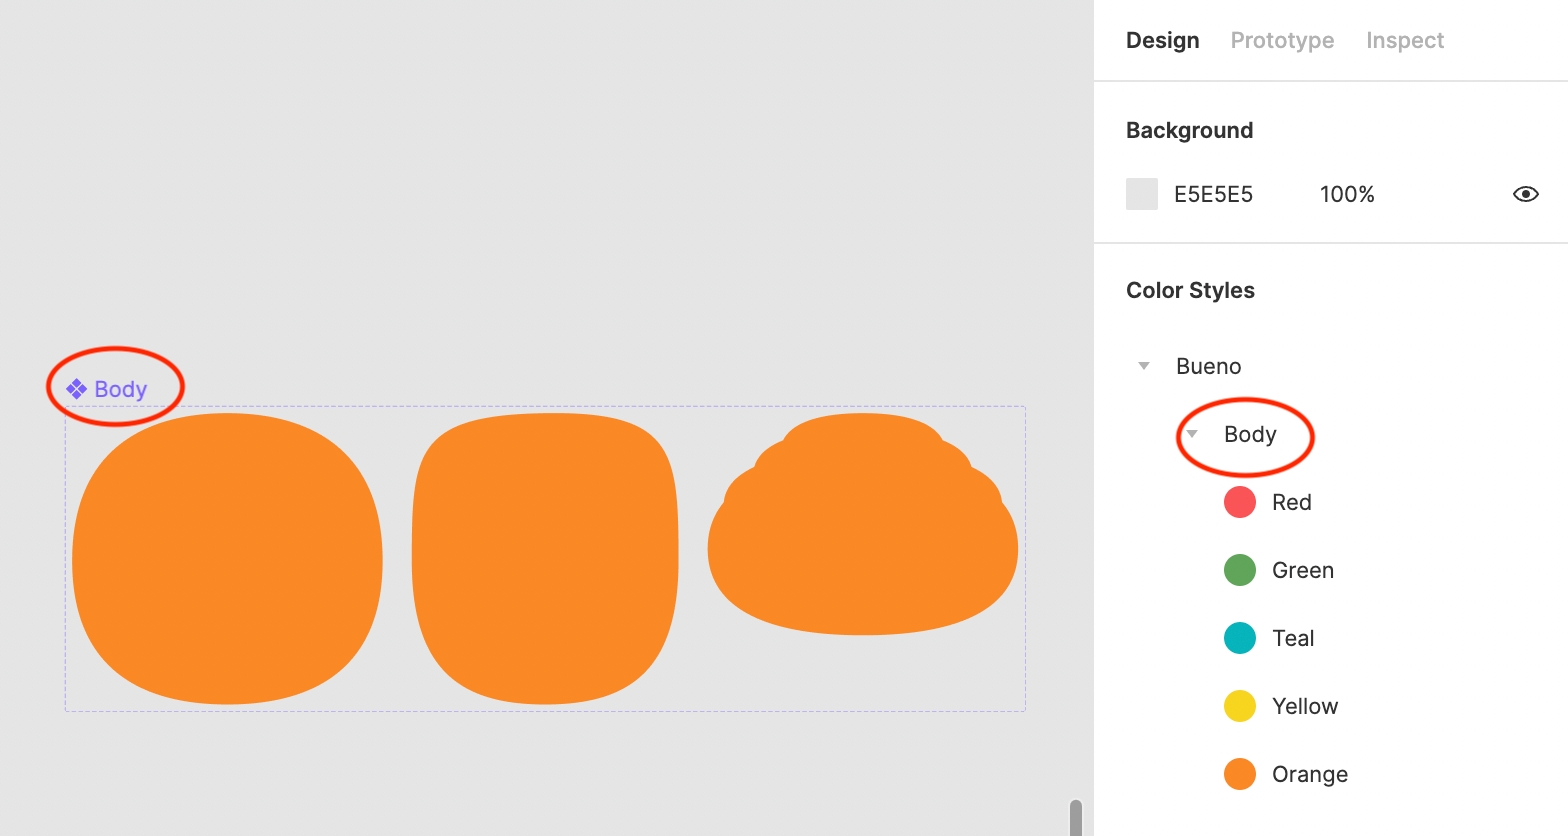Screen dimensions: 1568x836
Task: Select the round orange body shape on the left
Action: point(227,559)
